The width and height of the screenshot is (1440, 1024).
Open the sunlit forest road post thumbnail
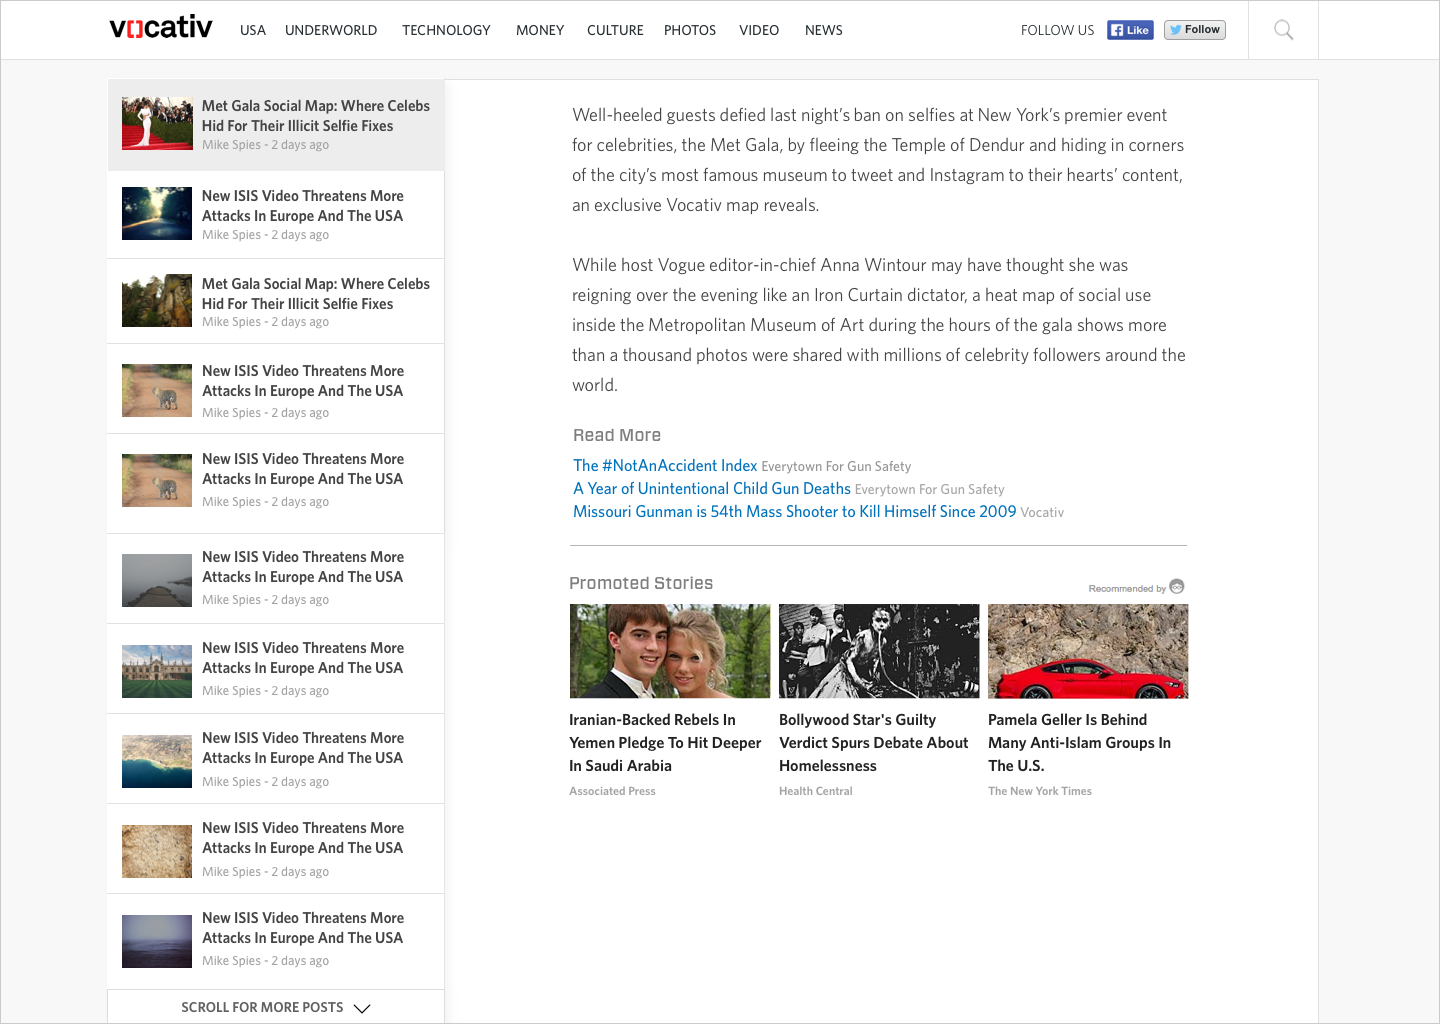pos(157,213)
